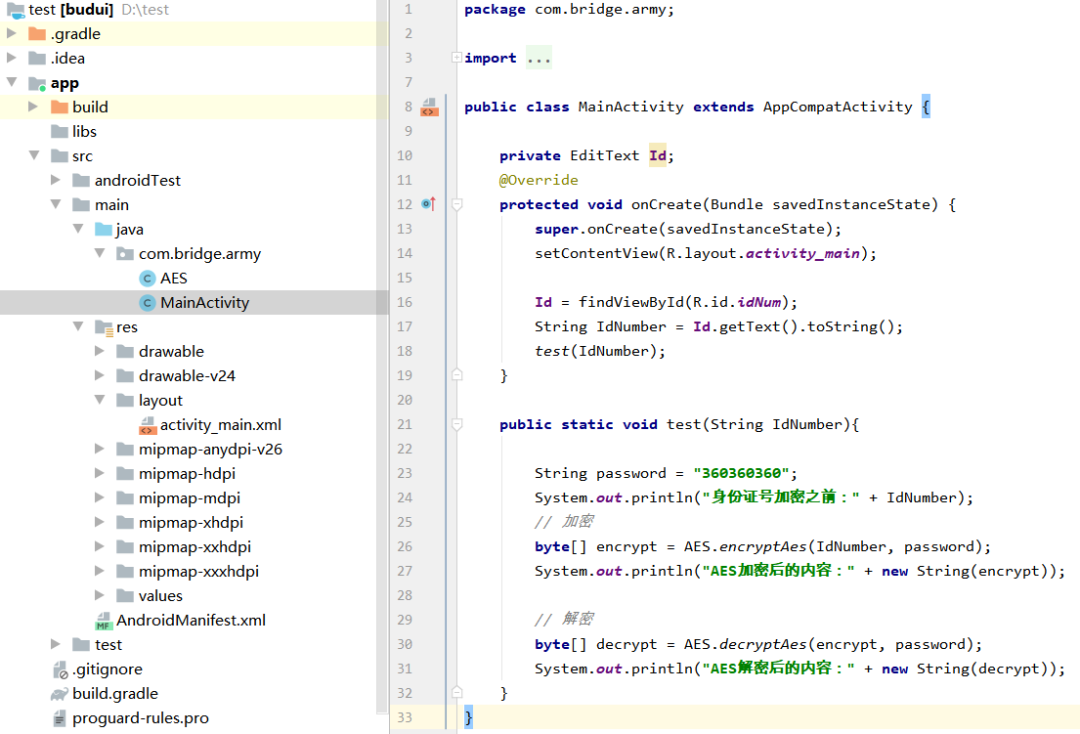Fold the test method at line 21
Screen dimensions: 1080x734
(457, 424)
